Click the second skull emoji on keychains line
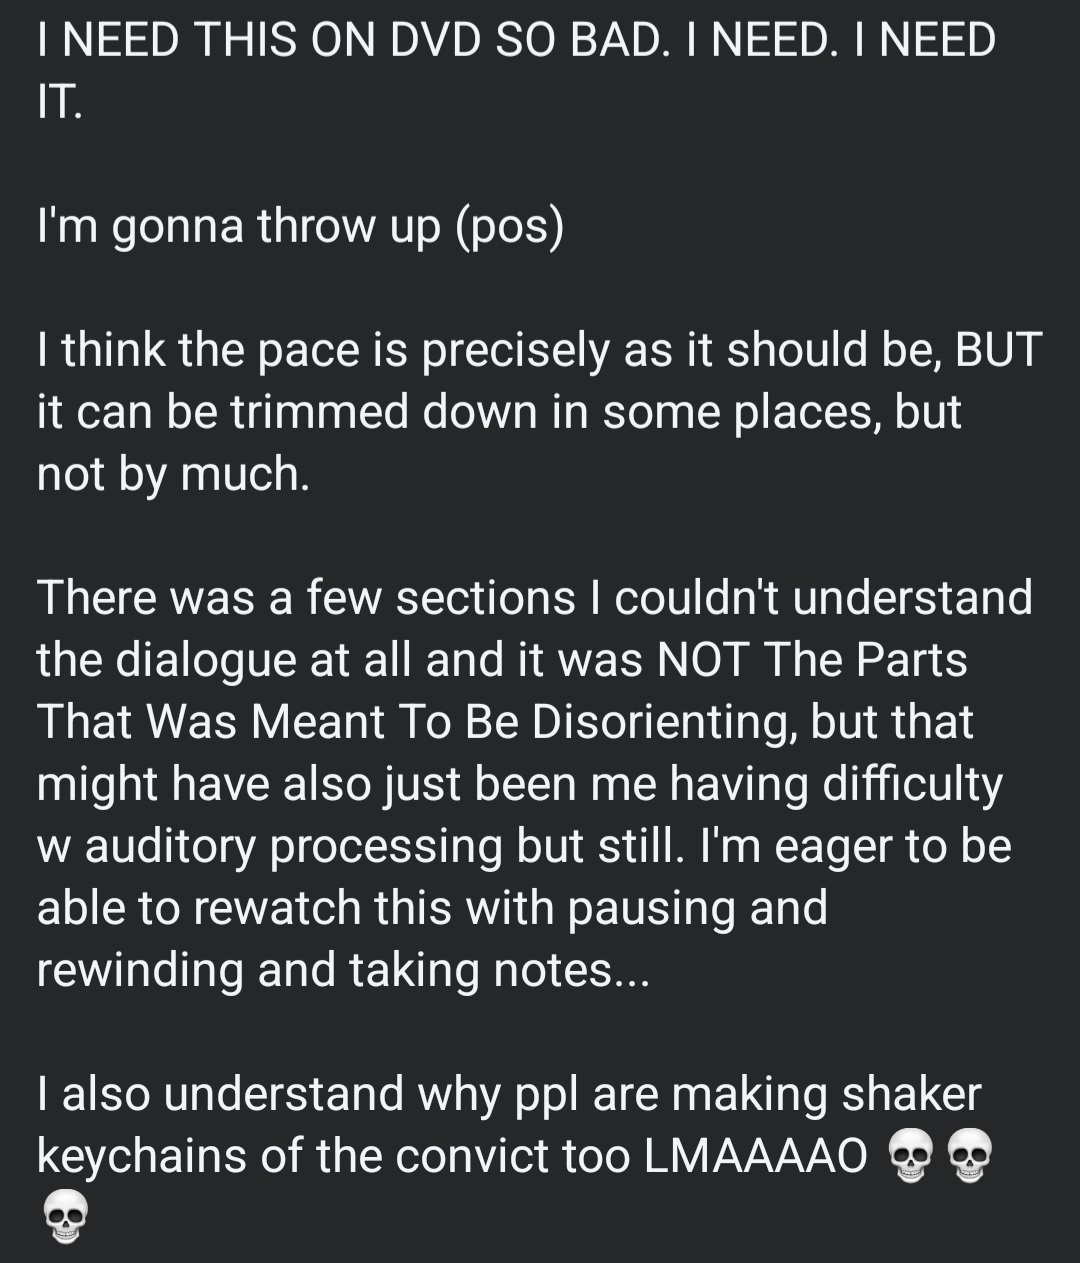 968,1157
